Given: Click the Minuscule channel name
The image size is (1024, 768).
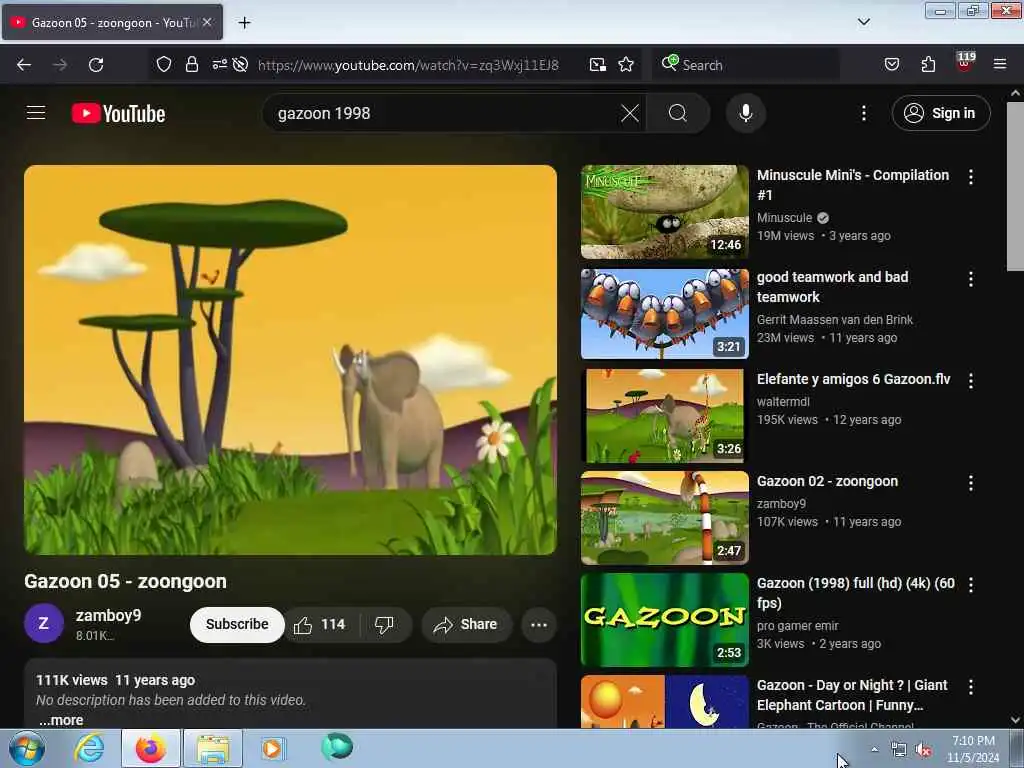Looking at the screenshot, I should pos(784,217).
